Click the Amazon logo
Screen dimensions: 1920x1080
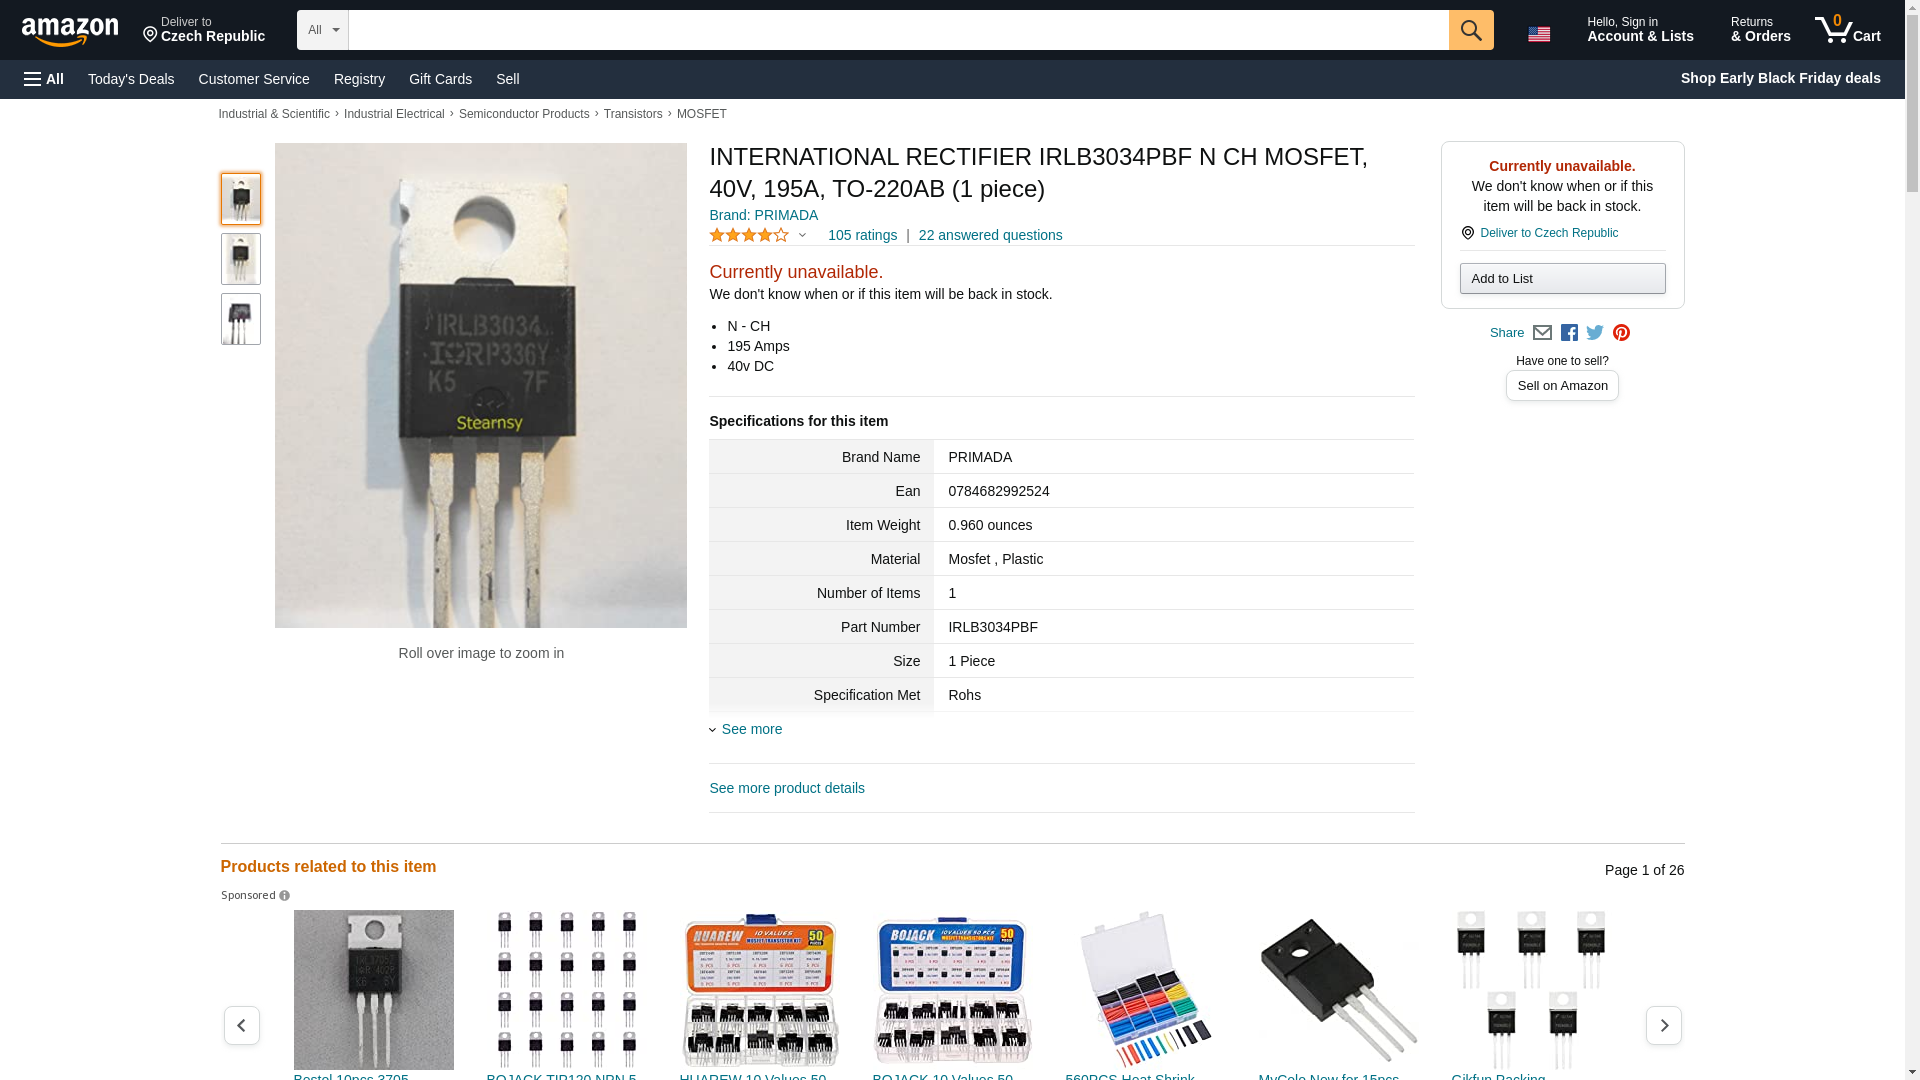click(70, 31)
